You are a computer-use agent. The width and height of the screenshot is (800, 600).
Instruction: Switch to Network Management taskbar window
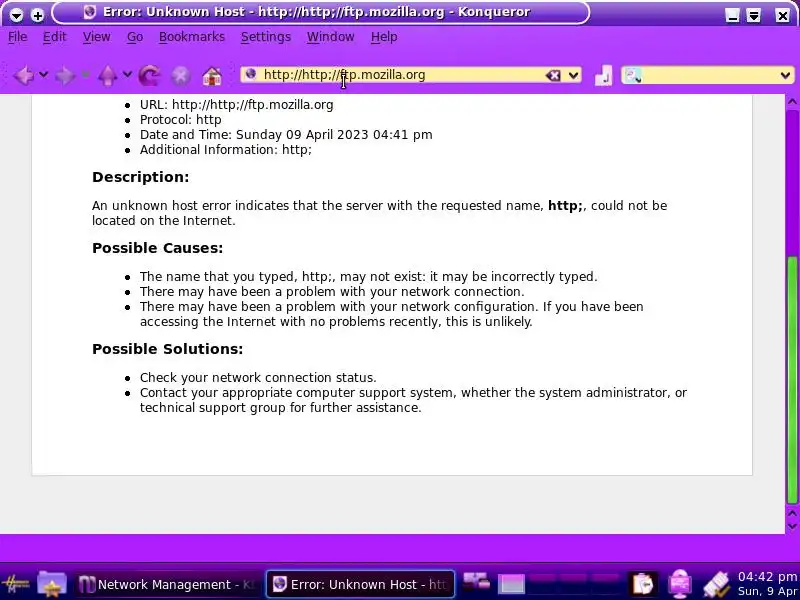point(168,584)
